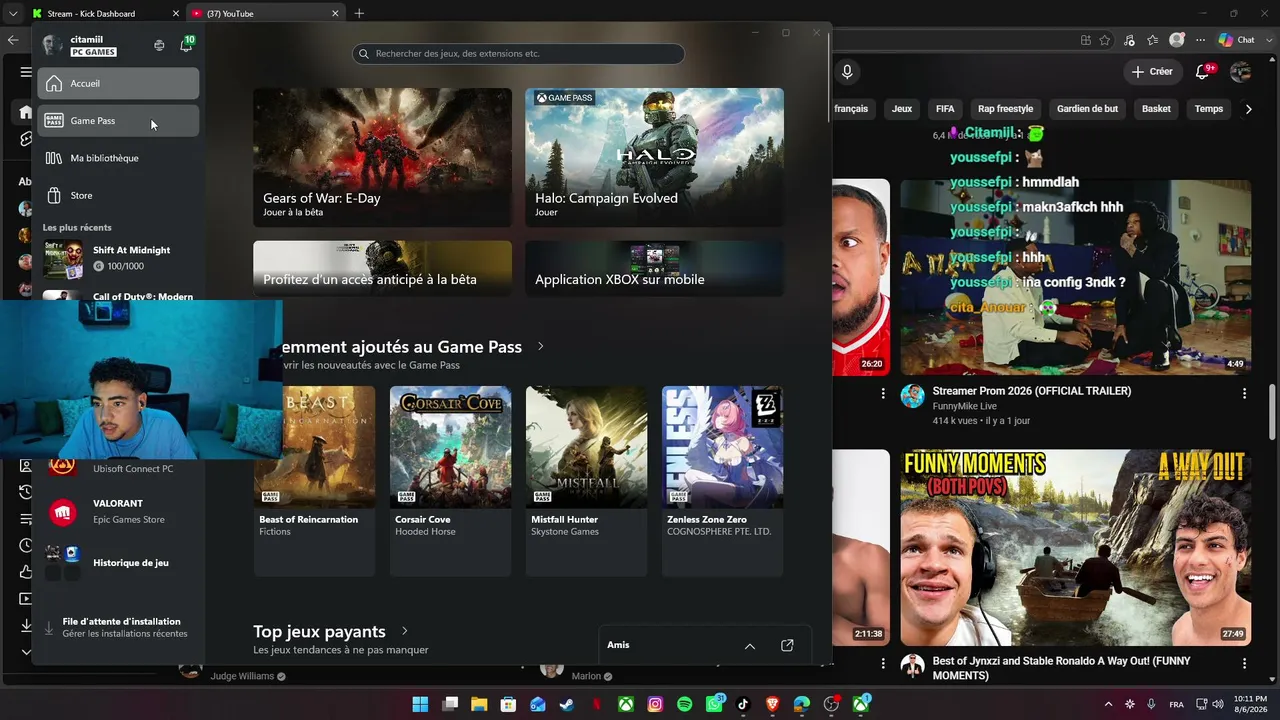The image size is (1280, 720).
Task: Open Copilot Chat button
Action: click(x=1236, y=40)
